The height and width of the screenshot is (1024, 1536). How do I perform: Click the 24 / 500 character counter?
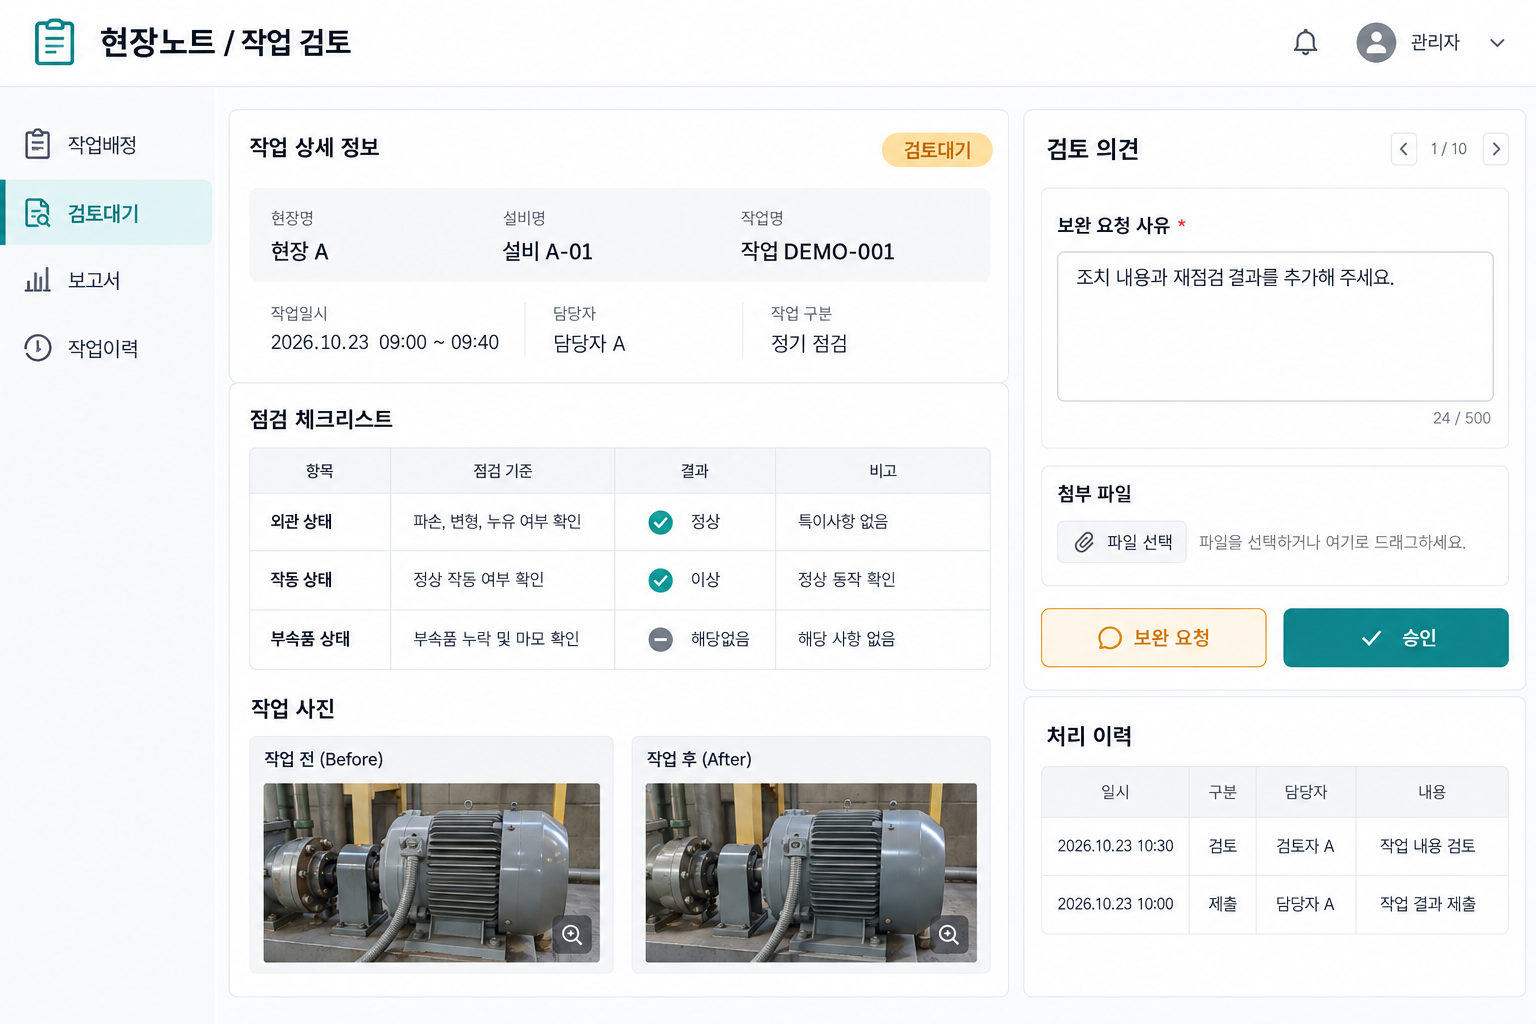point(1462,418)
